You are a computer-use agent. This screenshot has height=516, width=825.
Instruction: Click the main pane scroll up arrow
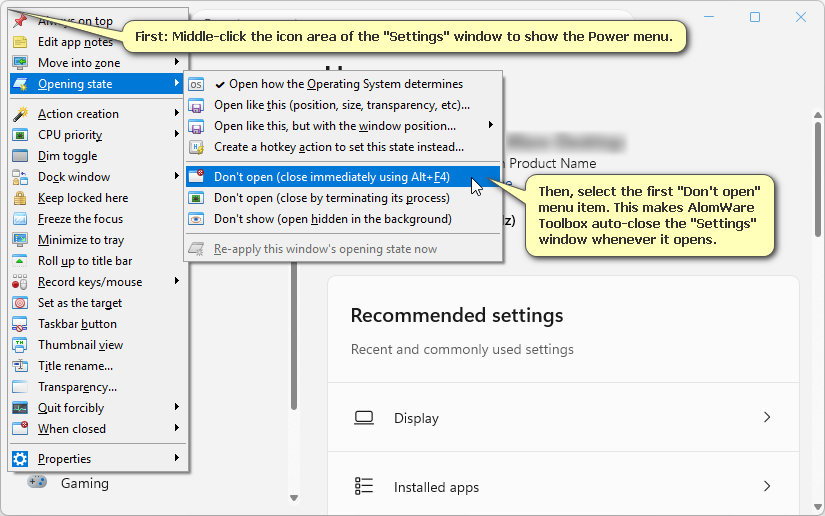[817, 115]
